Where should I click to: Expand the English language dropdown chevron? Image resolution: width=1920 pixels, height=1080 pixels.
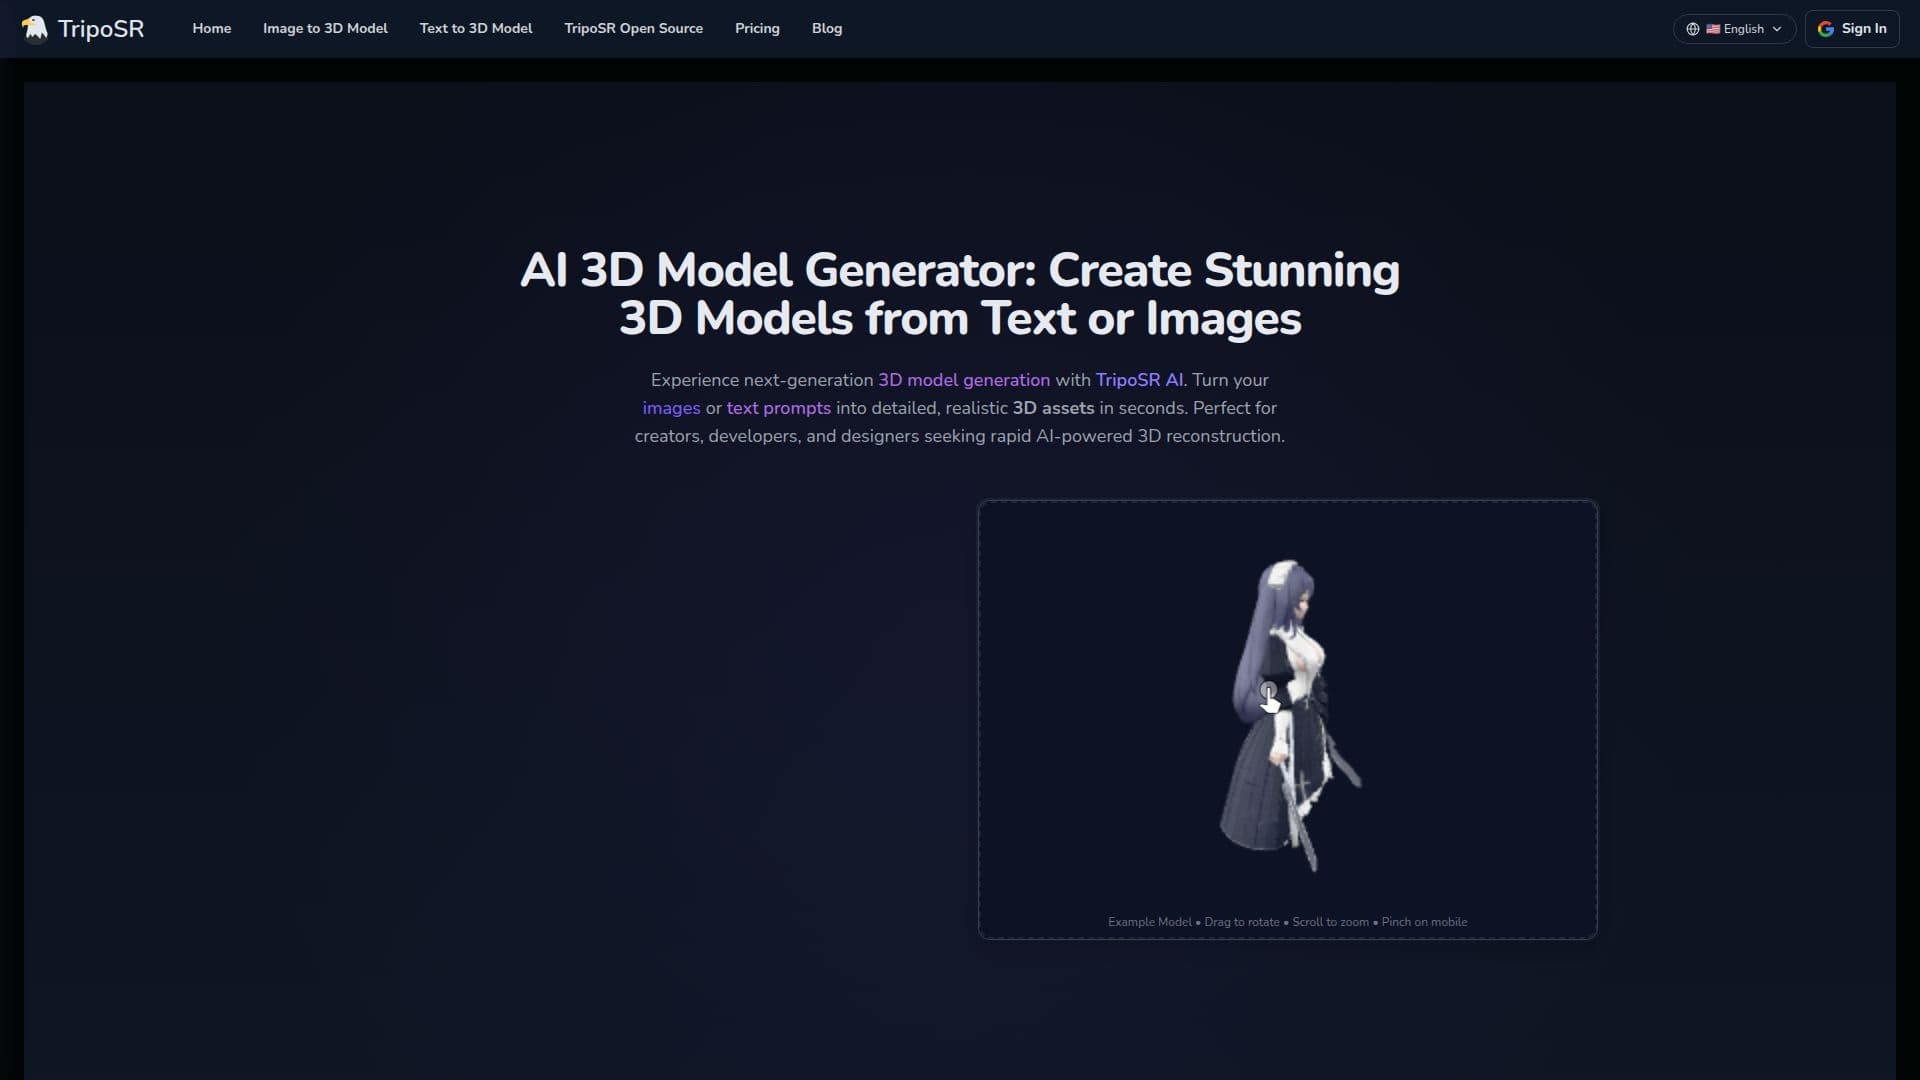point(1777,29)
